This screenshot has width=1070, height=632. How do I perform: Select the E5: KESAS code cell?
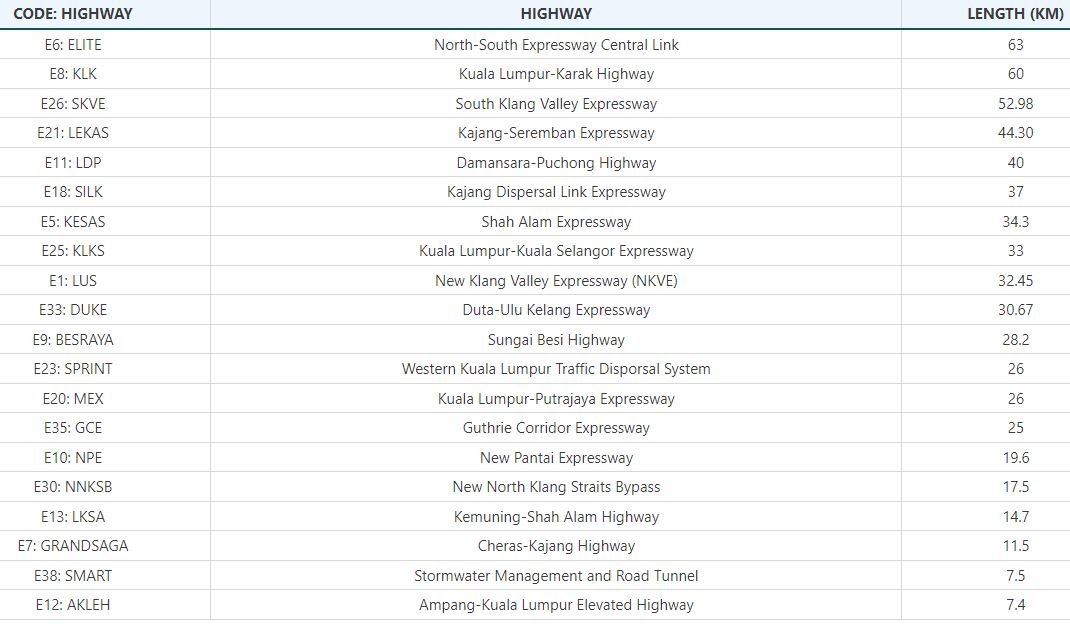point(73,222)
